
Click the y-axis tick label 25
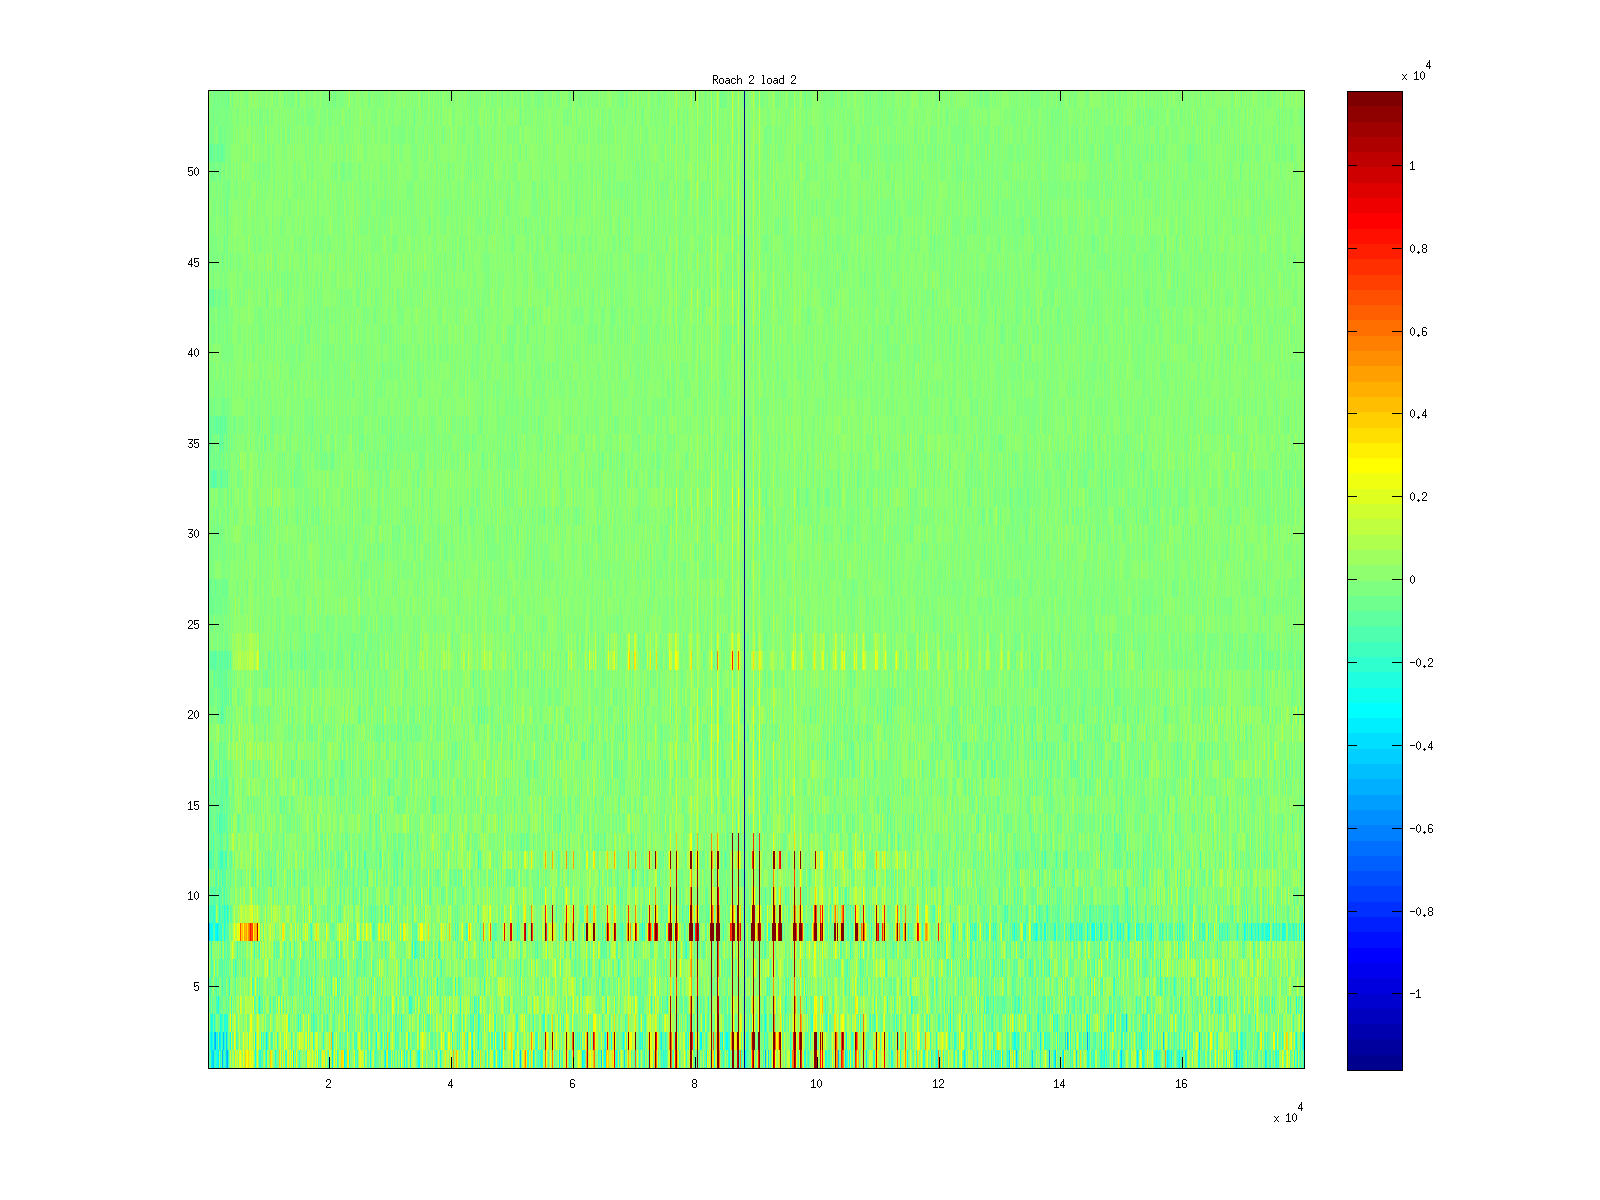click(194, 625)
